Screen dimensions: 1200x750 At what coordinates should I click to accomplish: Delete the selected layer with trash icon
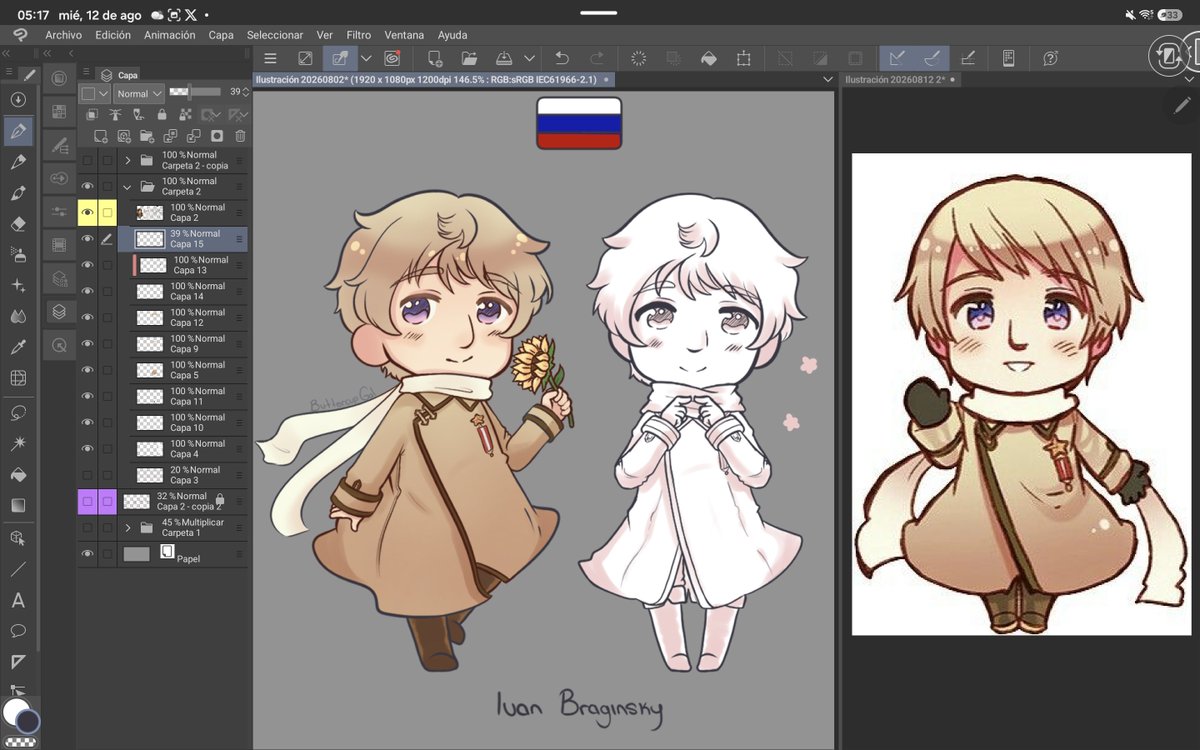pyautogui.click(x=240, y=136)
